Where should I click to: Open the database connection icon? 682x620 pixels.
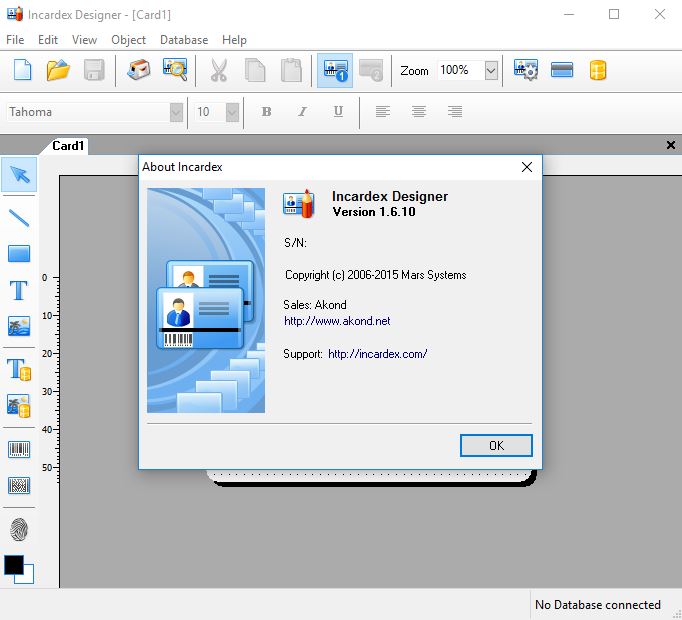[598, 70]
